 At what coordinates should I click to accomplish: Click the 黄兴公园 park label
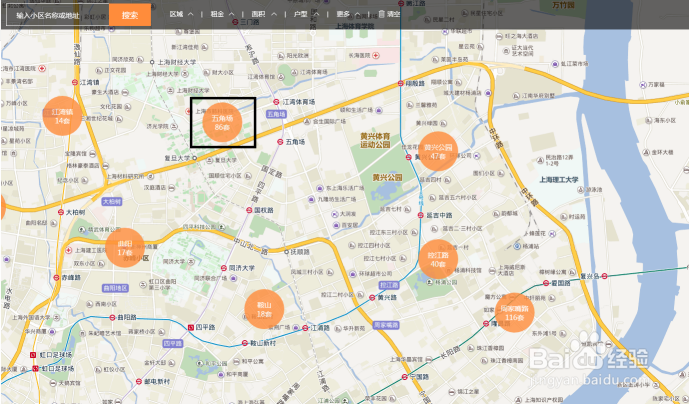click(387, 177)
